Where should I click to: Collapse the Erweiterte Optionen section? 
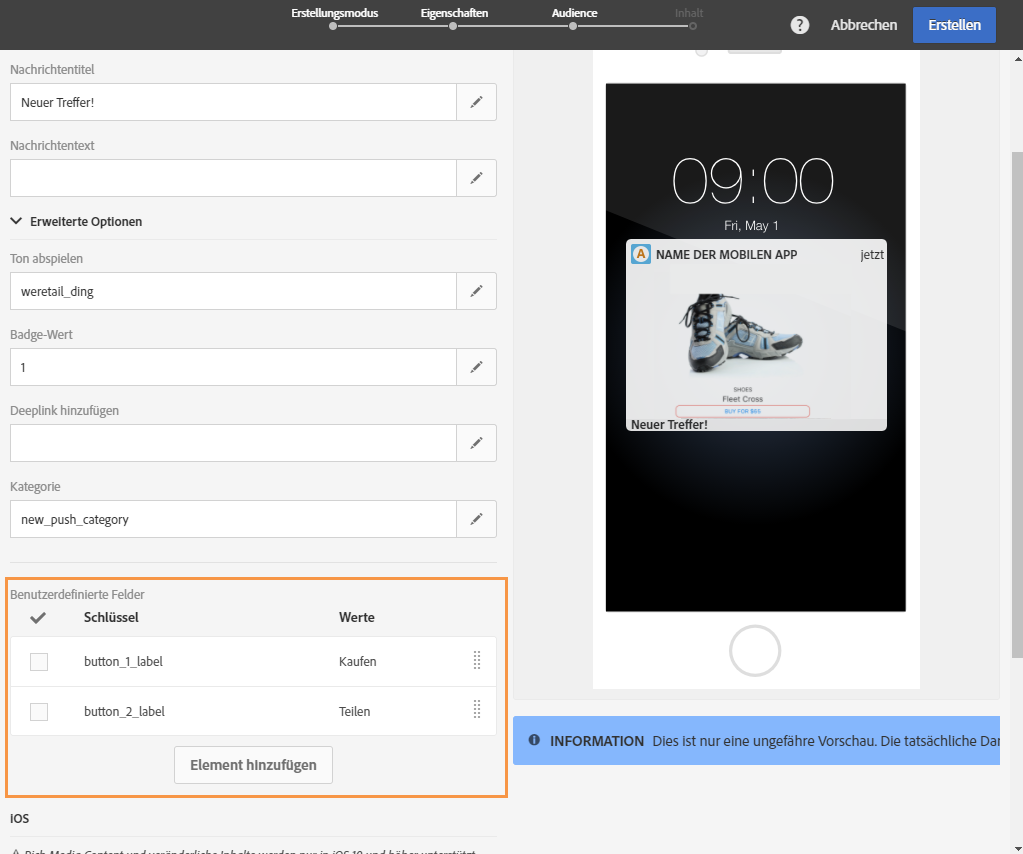coord(76,221)
